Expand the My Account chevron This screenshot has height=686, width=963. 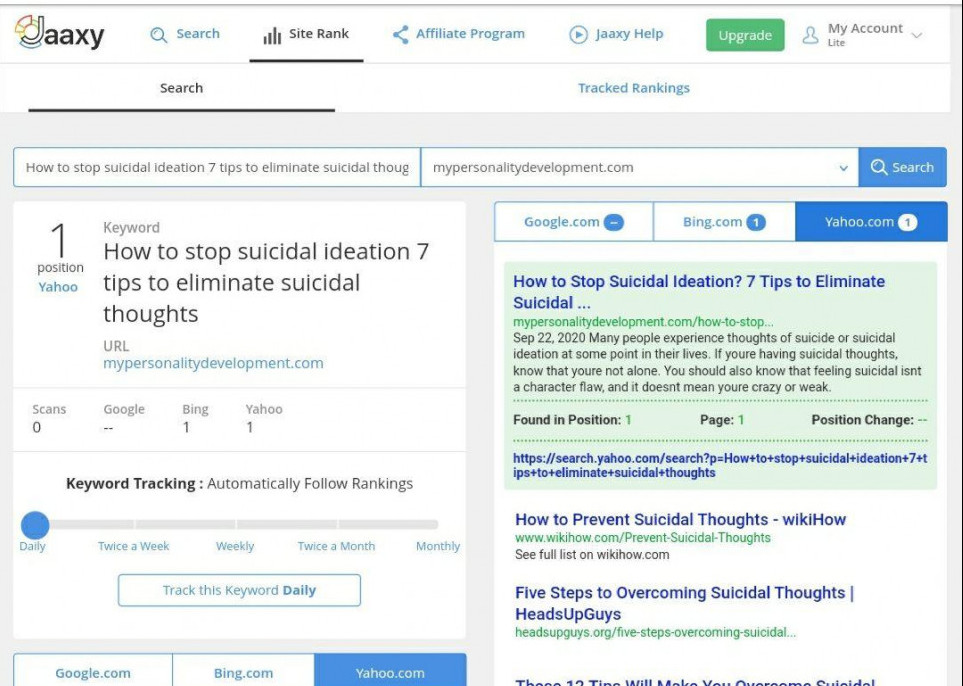(917, 35)
